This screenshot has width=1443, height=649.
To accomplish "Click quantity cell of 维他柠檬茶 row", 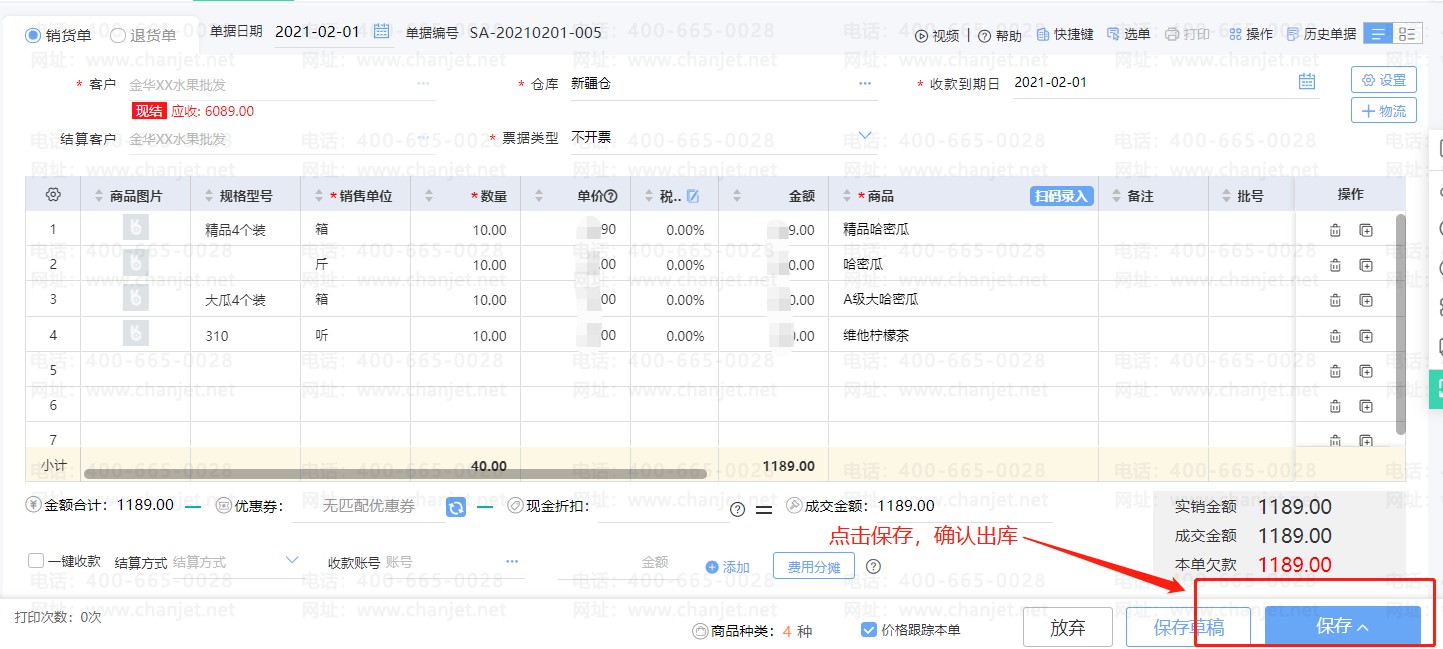I will coord(465,336).
